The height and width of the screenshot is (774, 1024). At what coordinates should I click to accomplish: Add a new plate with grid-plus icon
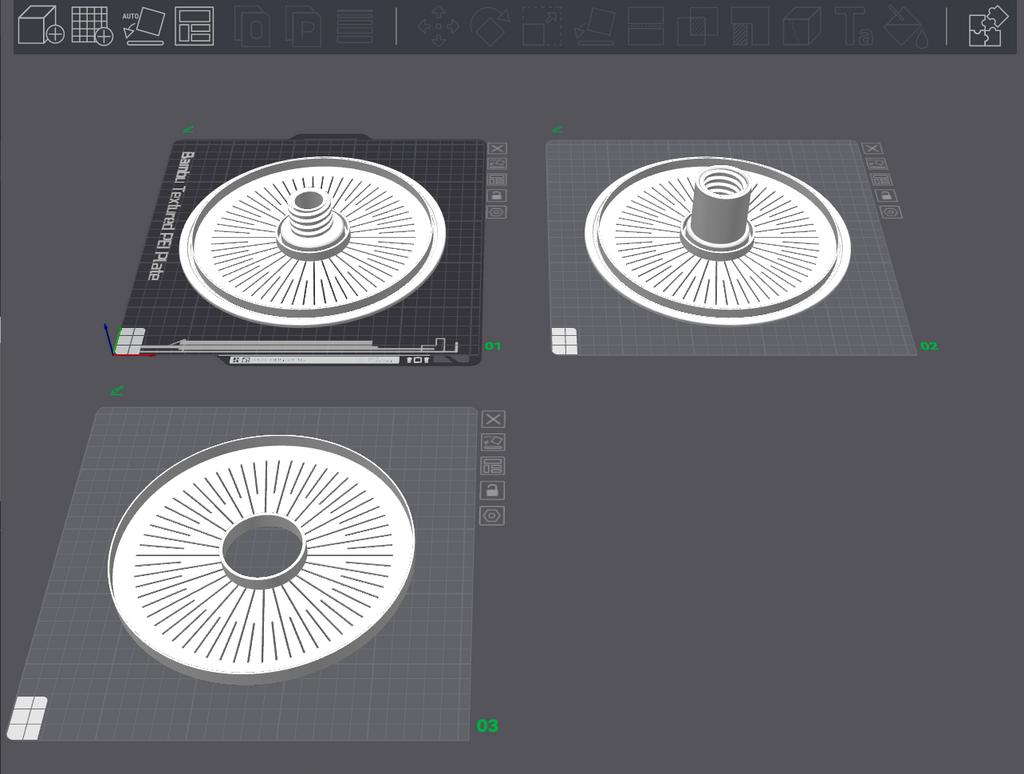(91, 25)
